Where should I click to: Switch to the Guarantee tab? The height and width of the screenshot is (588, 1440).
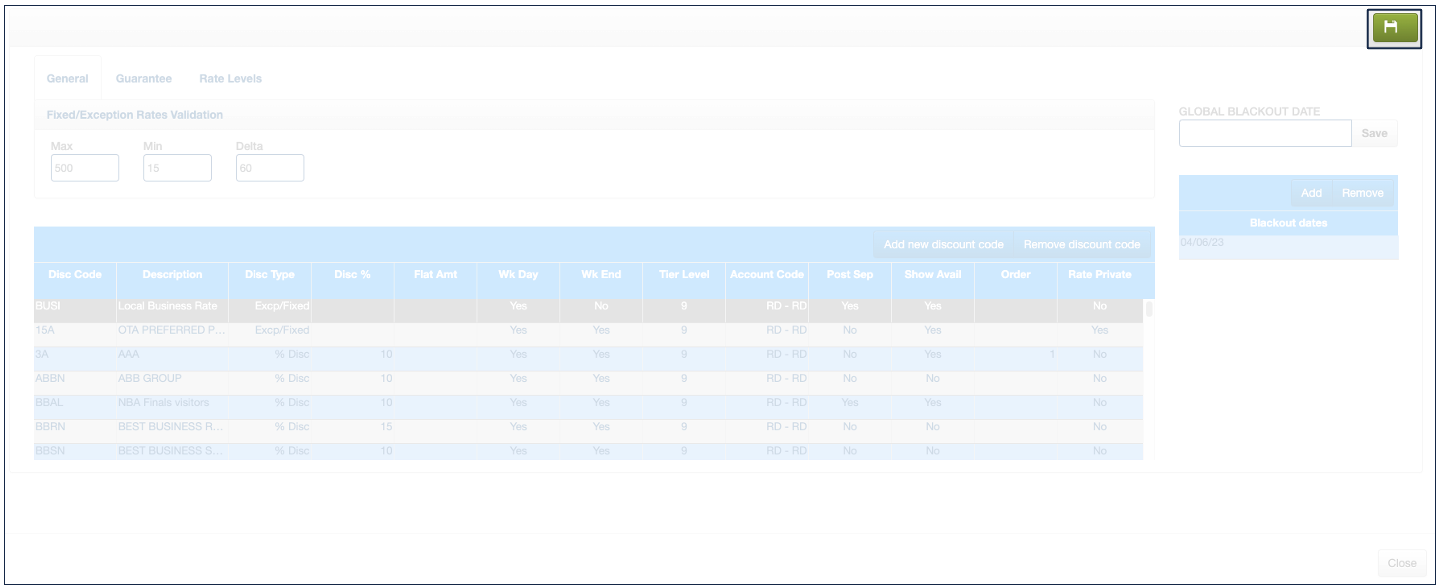coord(143,79)
